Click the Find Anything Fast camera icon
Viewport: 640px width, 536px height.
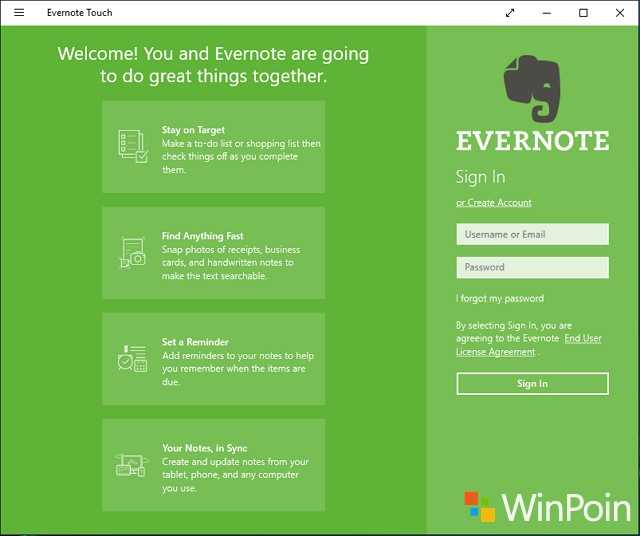pyautogui.click(x=133, y=253)
